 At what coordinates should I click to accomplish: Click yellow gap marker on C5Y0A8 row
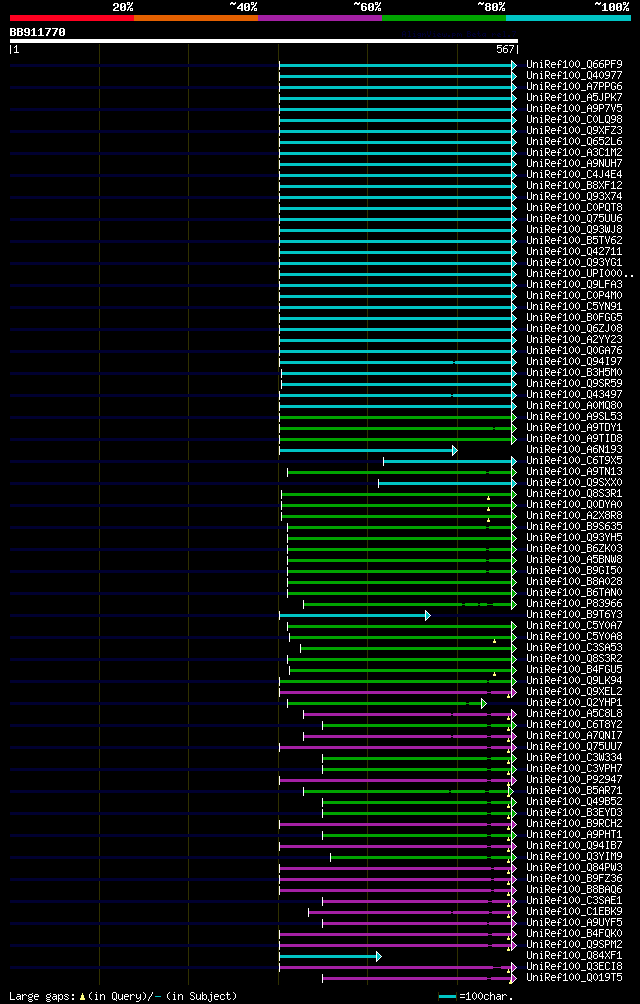[x=495, y=641]
